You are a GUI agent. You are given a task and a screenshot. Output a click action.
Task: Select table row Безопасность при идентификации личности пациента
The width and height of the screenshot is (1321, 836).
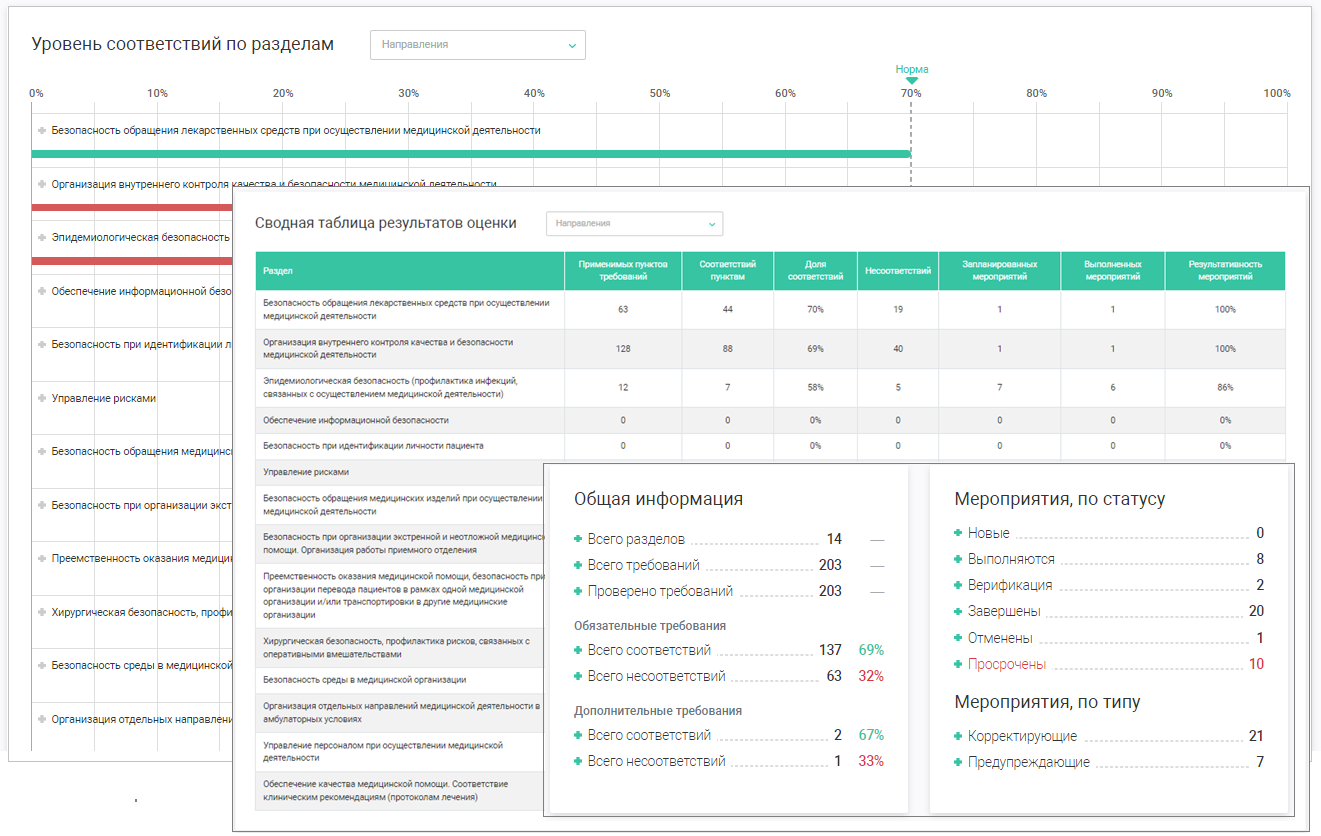[770, 446]
